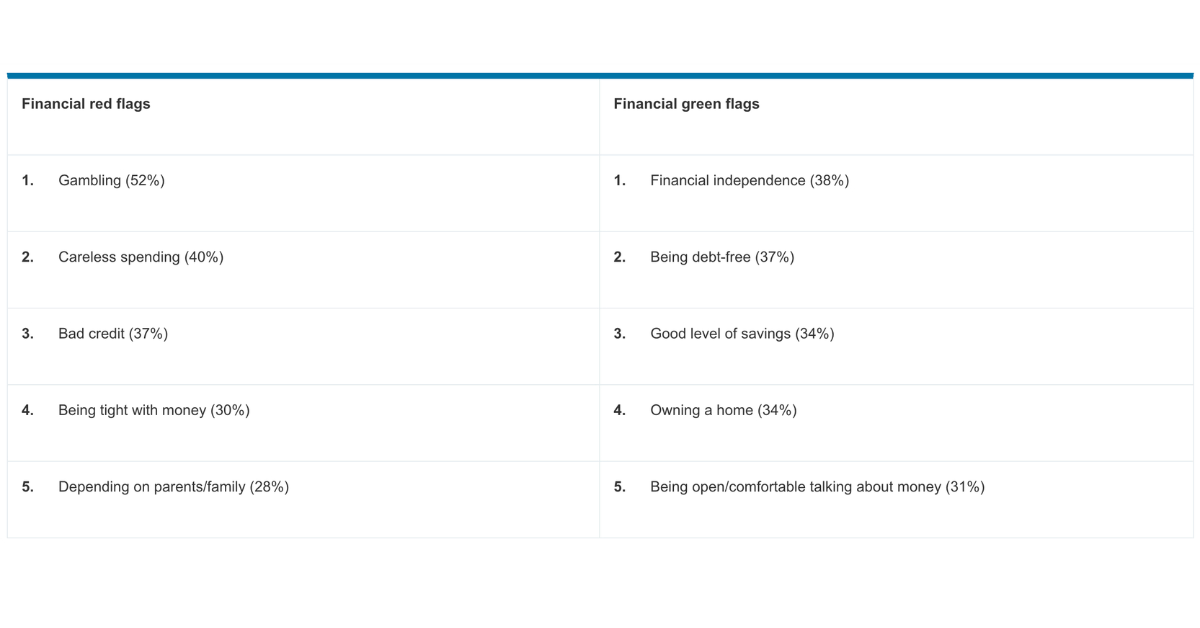This screenshot has width=1200, height=628.
Task: Select 'Being debt-free (37%)' cell
Action: tap(896, 270)
